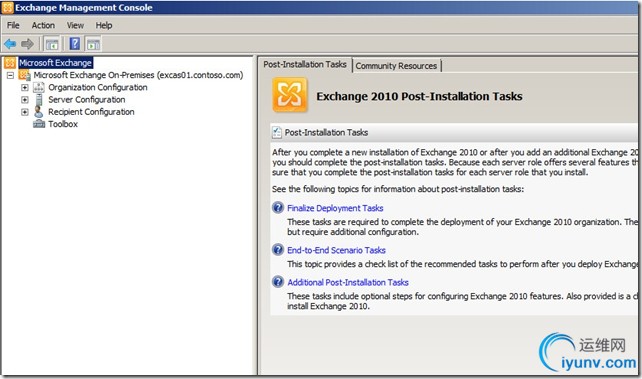
Task: Click the Server Configuration tower icon
Action: [x=39, y=99]
